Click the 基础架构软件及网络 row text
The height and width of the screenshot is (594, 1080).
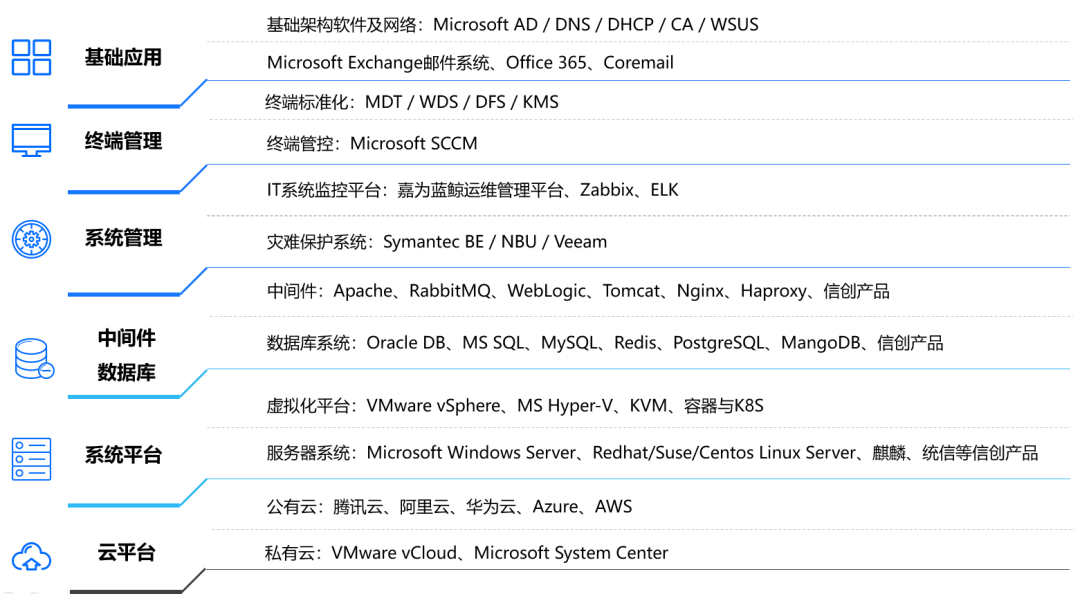click(x=512, y=25)
